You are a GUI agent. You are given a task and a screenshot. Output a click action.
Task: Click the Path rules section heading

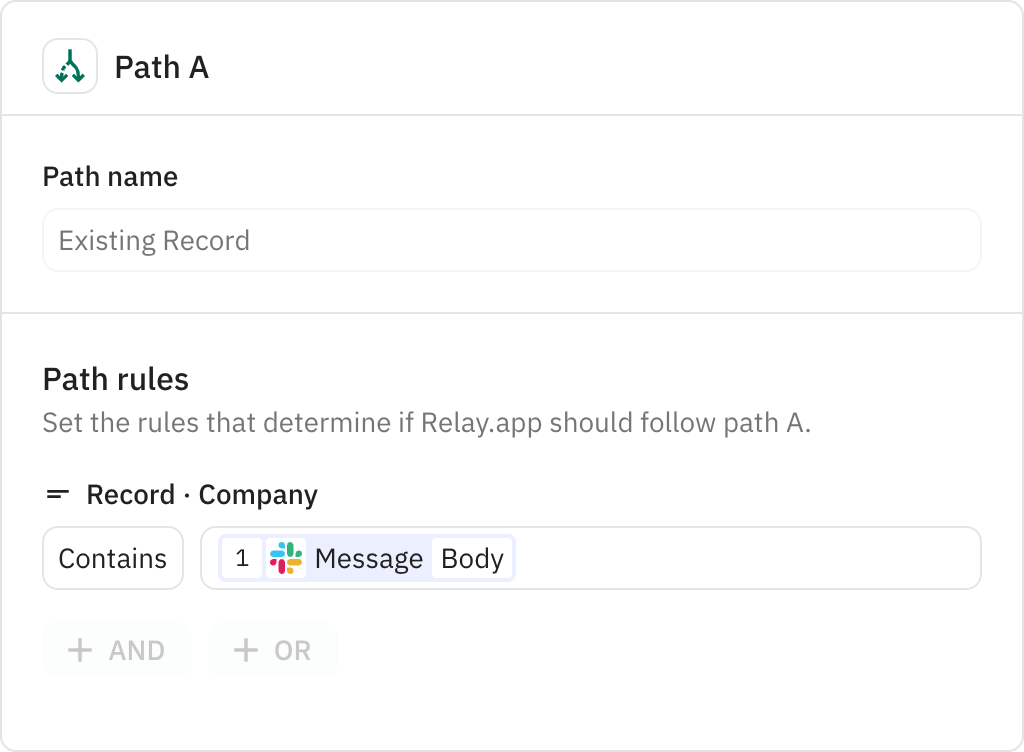point(116,379)
